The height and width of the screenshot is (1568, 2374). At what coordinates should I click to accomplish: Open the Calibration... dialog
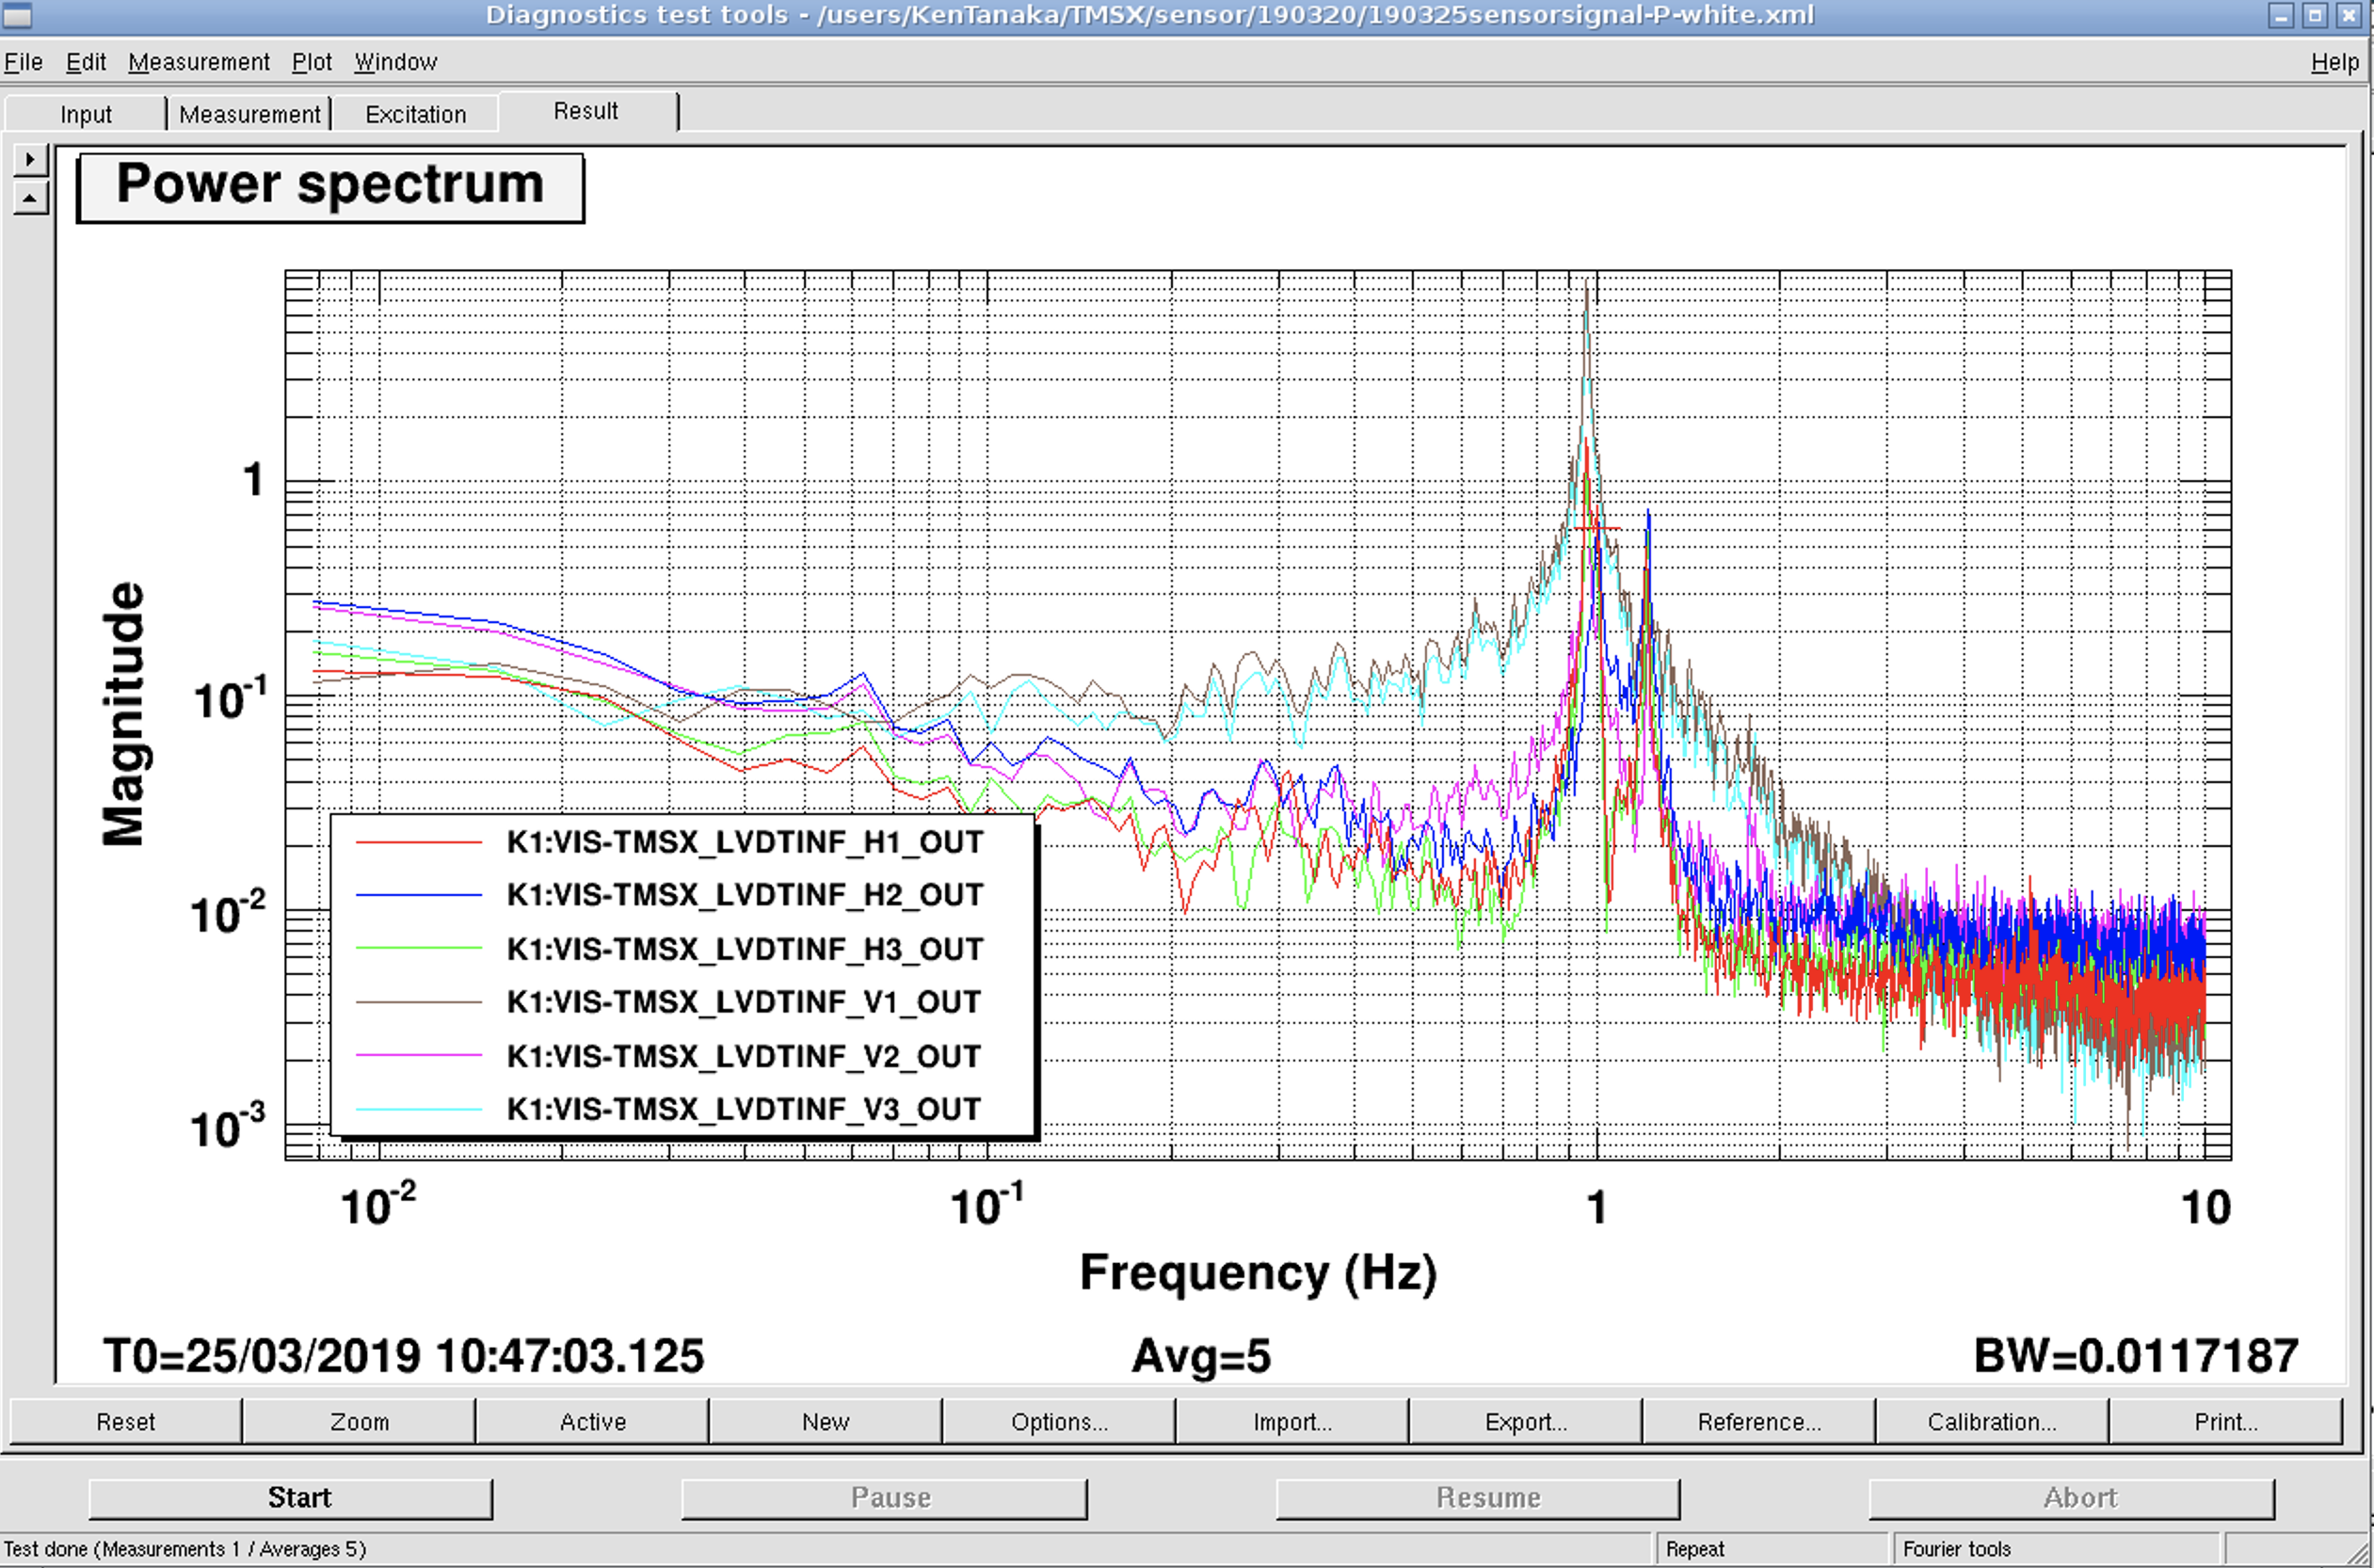tap(1992, 1421)
